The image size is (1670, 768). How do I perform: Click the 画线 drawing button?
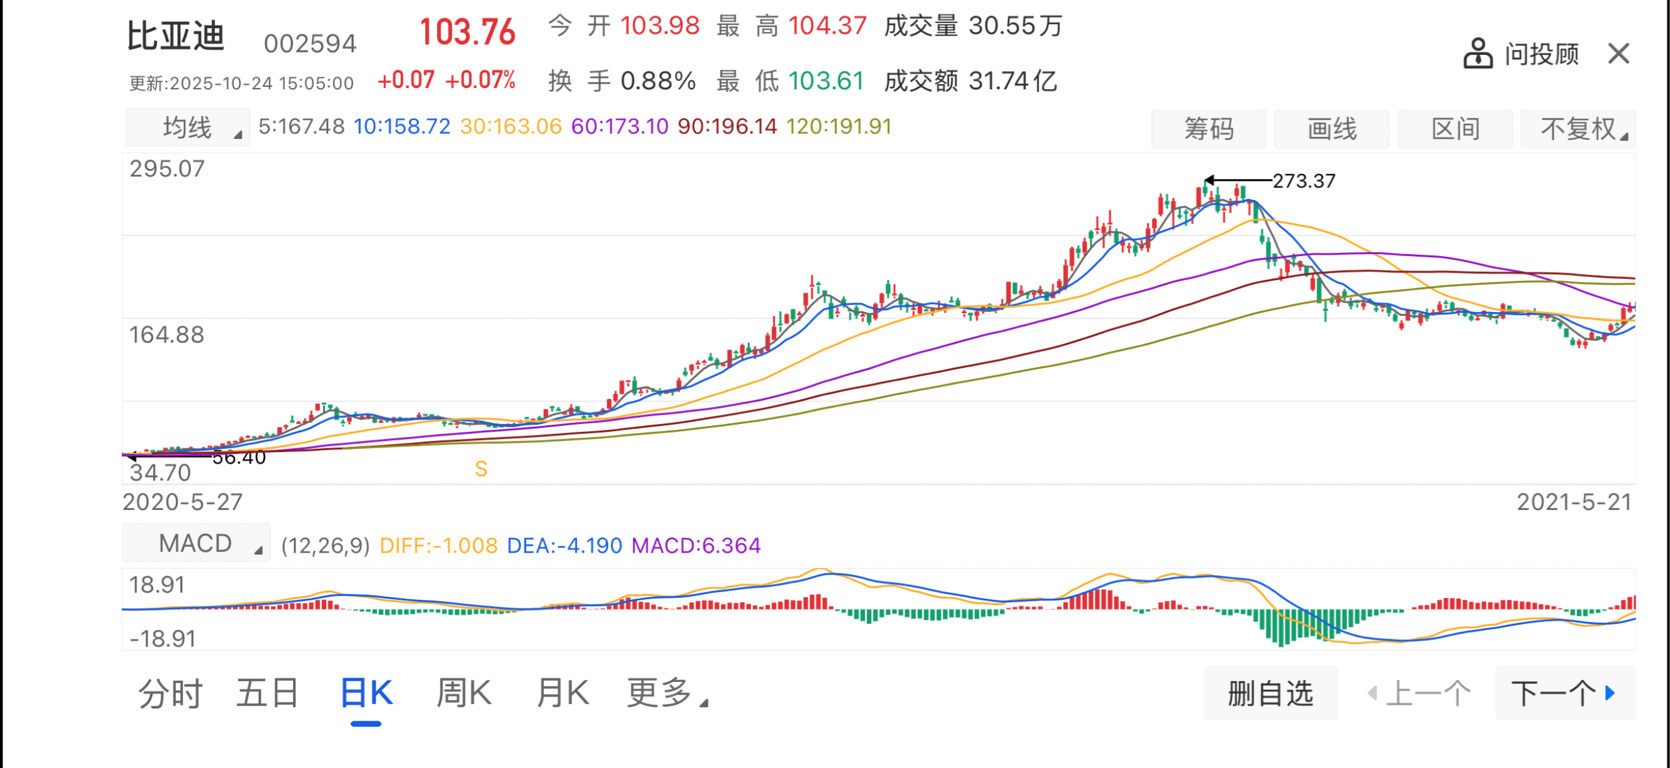(x=1332, y=129)
